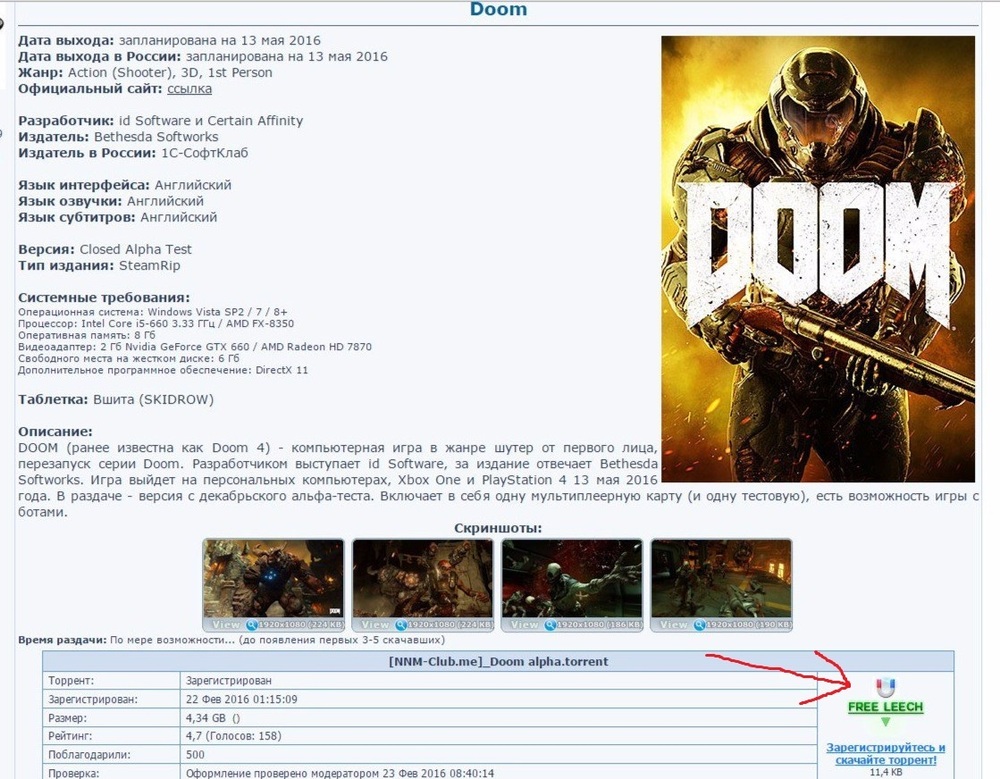Click the genre text 'Action (Shooter), 3D, 1st Person'
The width and height of the screenshot is (1000, 779).
coord(170,73)
